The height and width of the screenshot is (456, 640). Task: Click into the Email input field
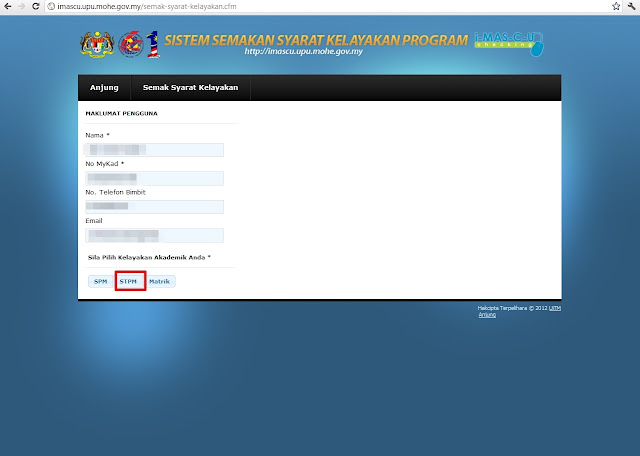[154, 236]
